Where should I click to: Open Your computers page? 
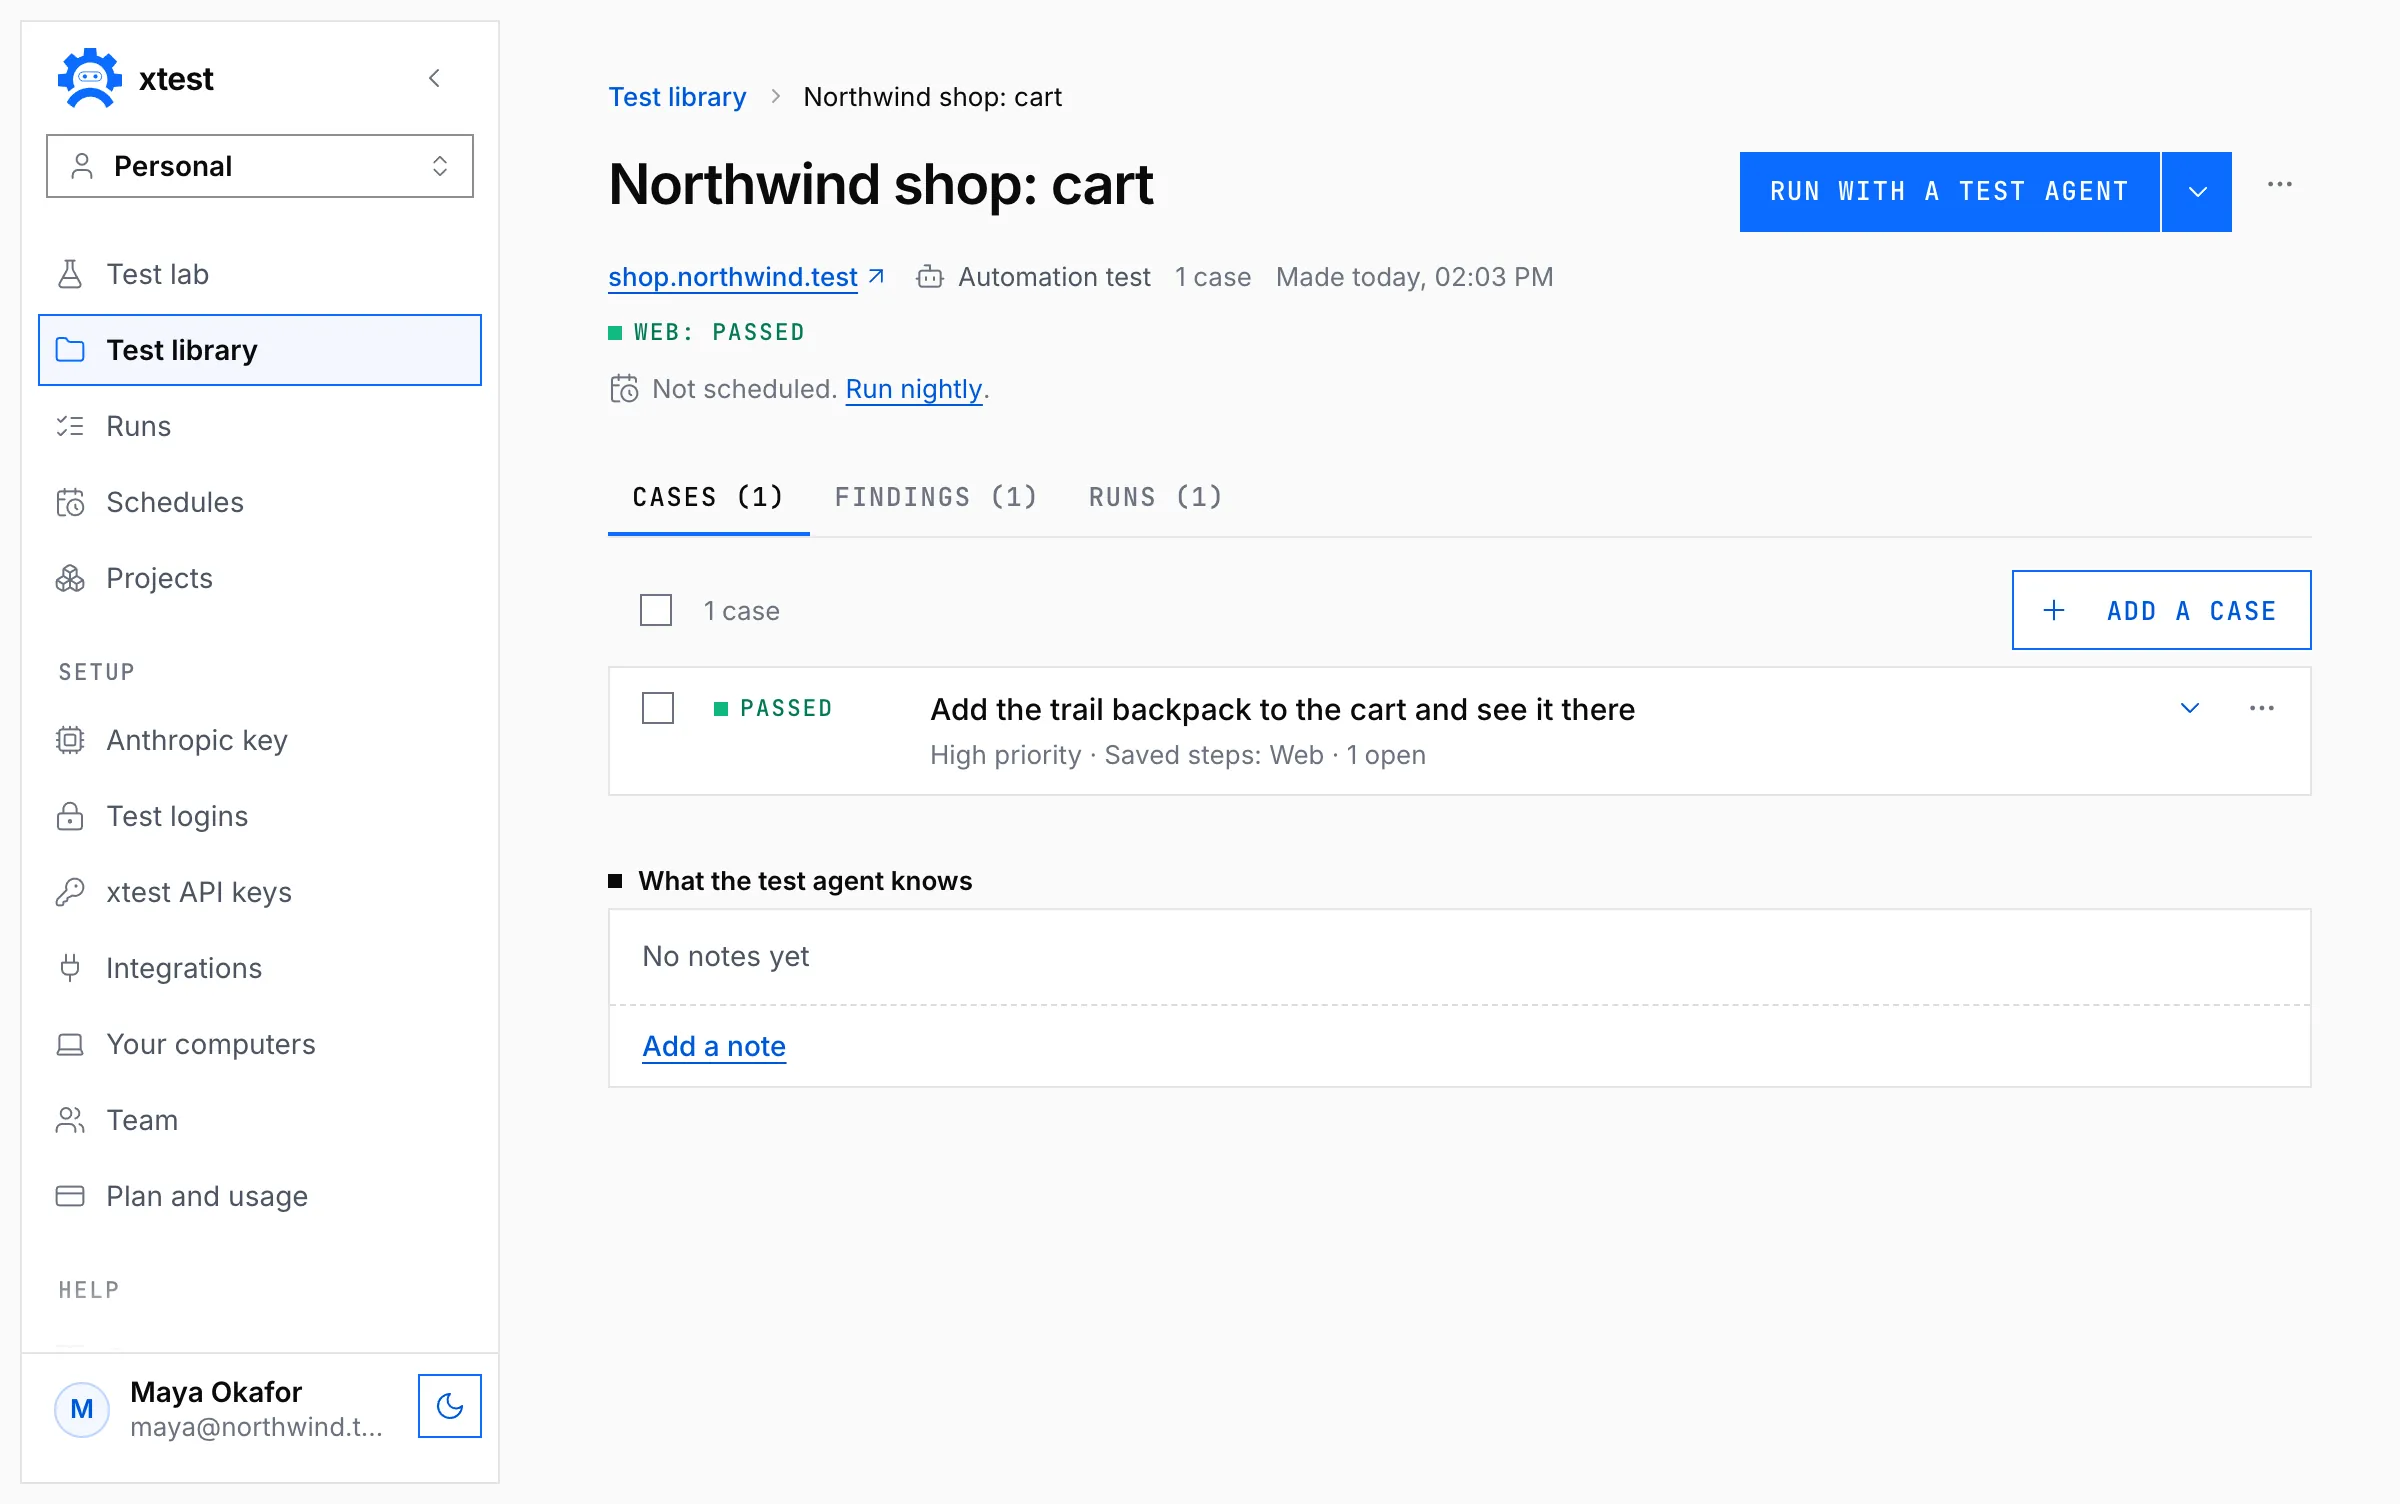260,1044
